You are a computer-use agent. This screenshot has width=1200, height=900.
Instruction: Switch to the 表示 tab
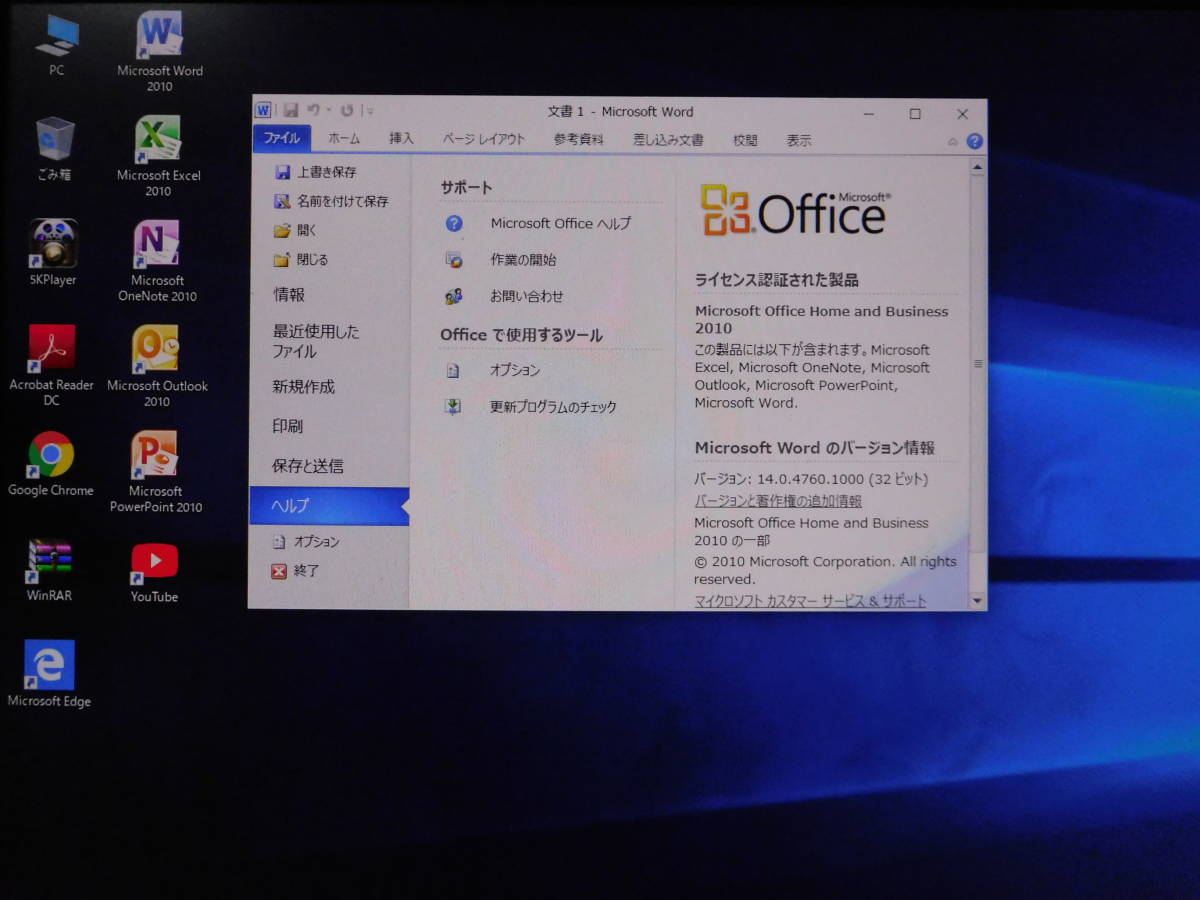tap(799, 141)
